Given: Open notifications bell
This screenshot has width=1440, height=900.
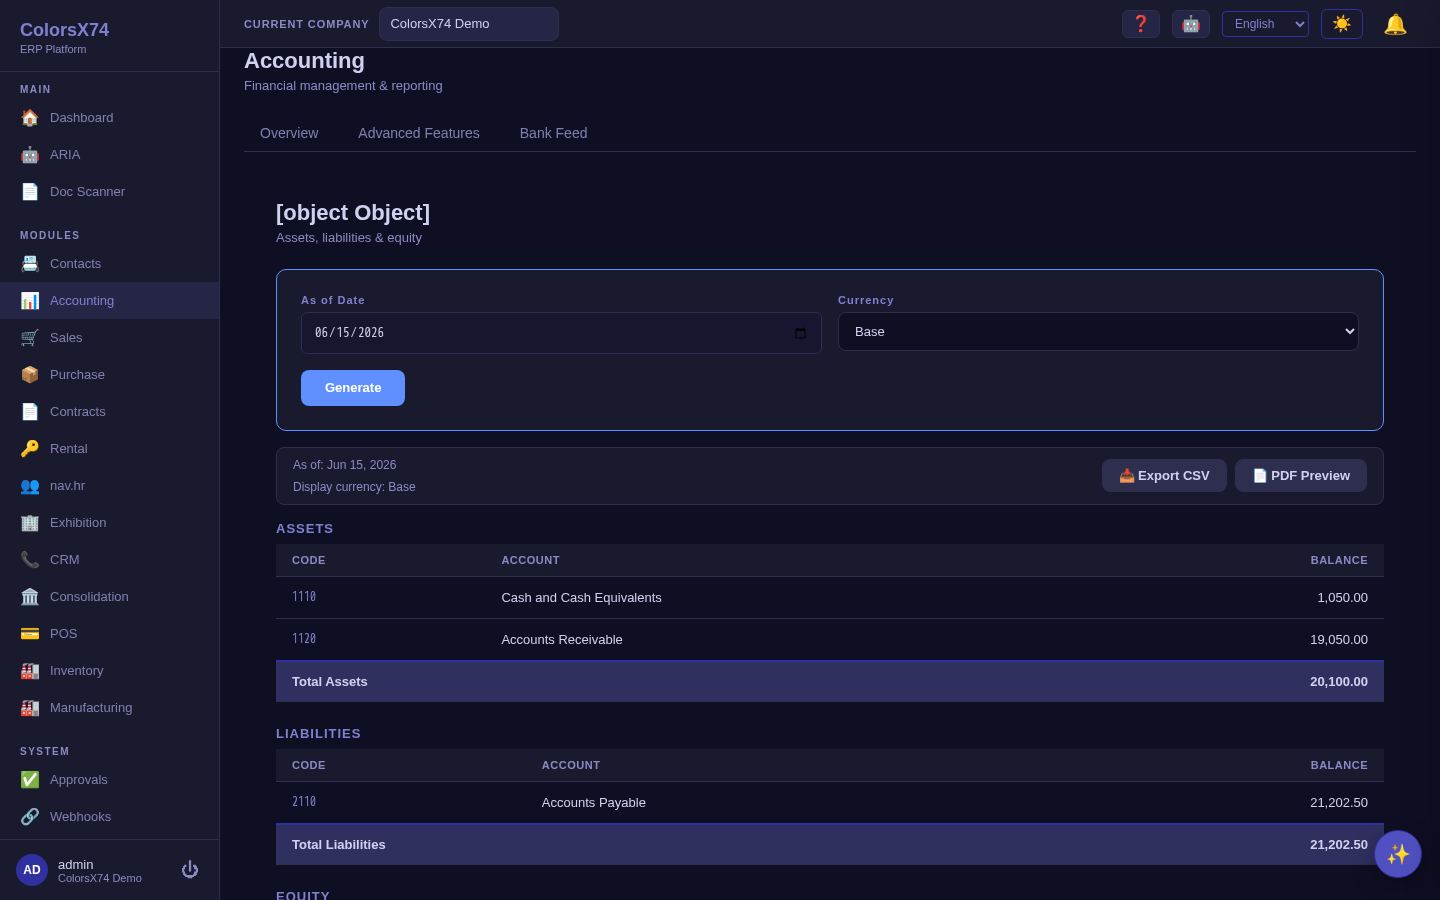Looking at the screenshot, I should (x=1395, y=24).
